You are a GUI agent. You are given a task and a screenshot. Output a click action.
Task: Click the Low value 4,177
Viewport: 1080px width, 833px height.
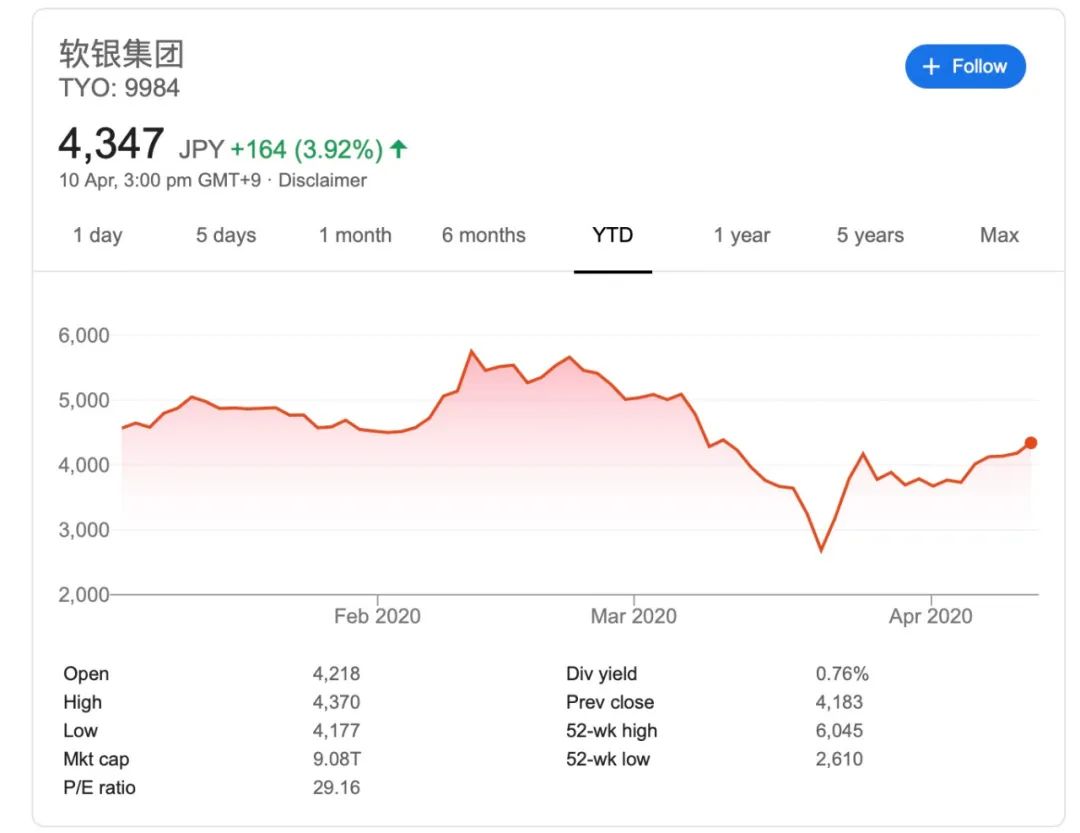pyautogui.click(x=336, y=730)
